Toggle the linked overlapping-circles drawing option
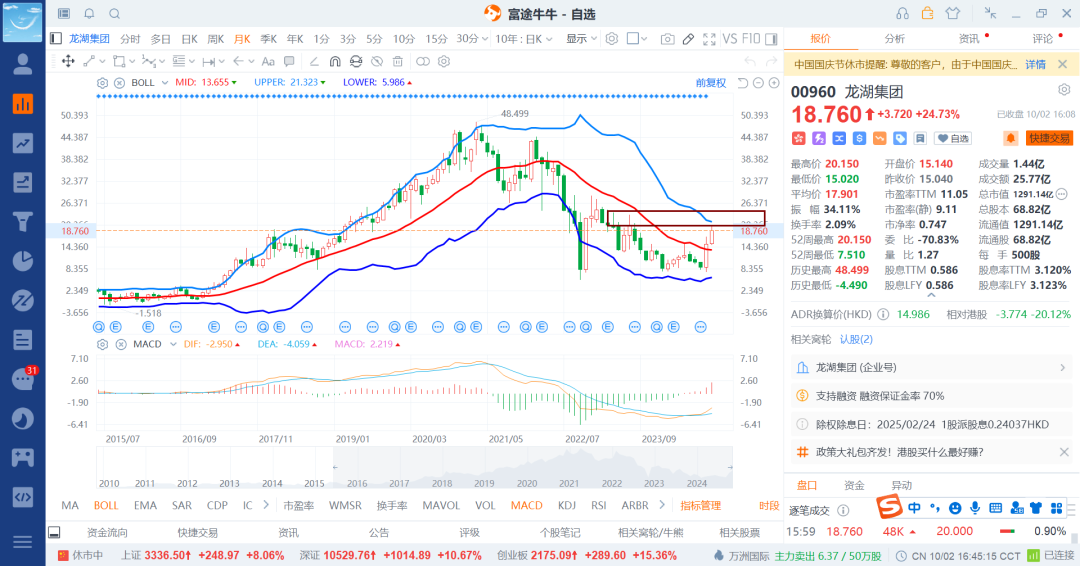Viewport: 1080px width, 566px height. 423,61
